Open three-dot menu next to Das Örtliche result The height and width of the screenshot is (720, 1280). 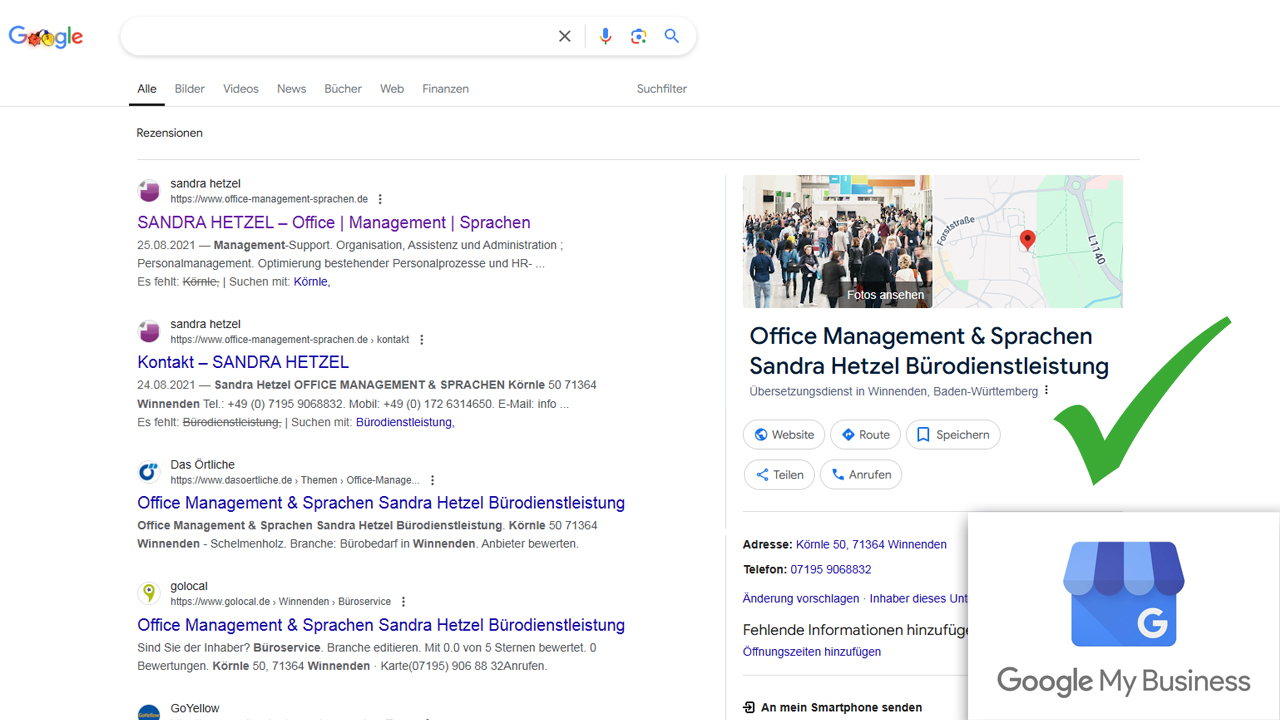432,480
